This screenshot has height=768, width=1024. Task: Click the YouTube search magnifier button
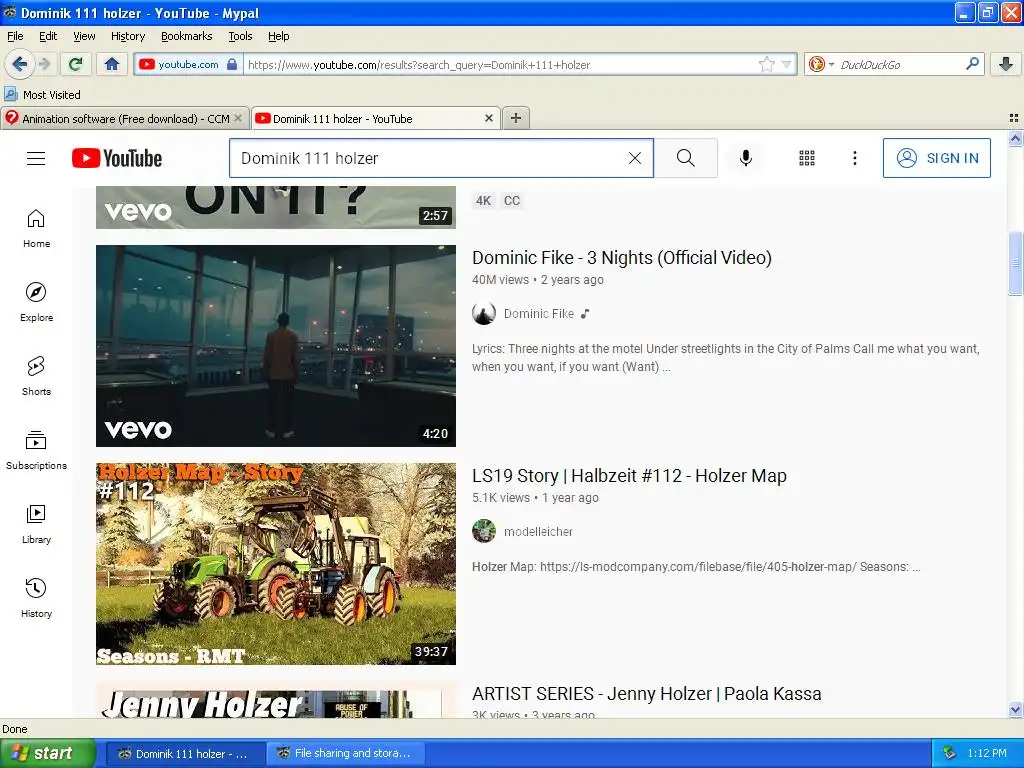(686, 158)
